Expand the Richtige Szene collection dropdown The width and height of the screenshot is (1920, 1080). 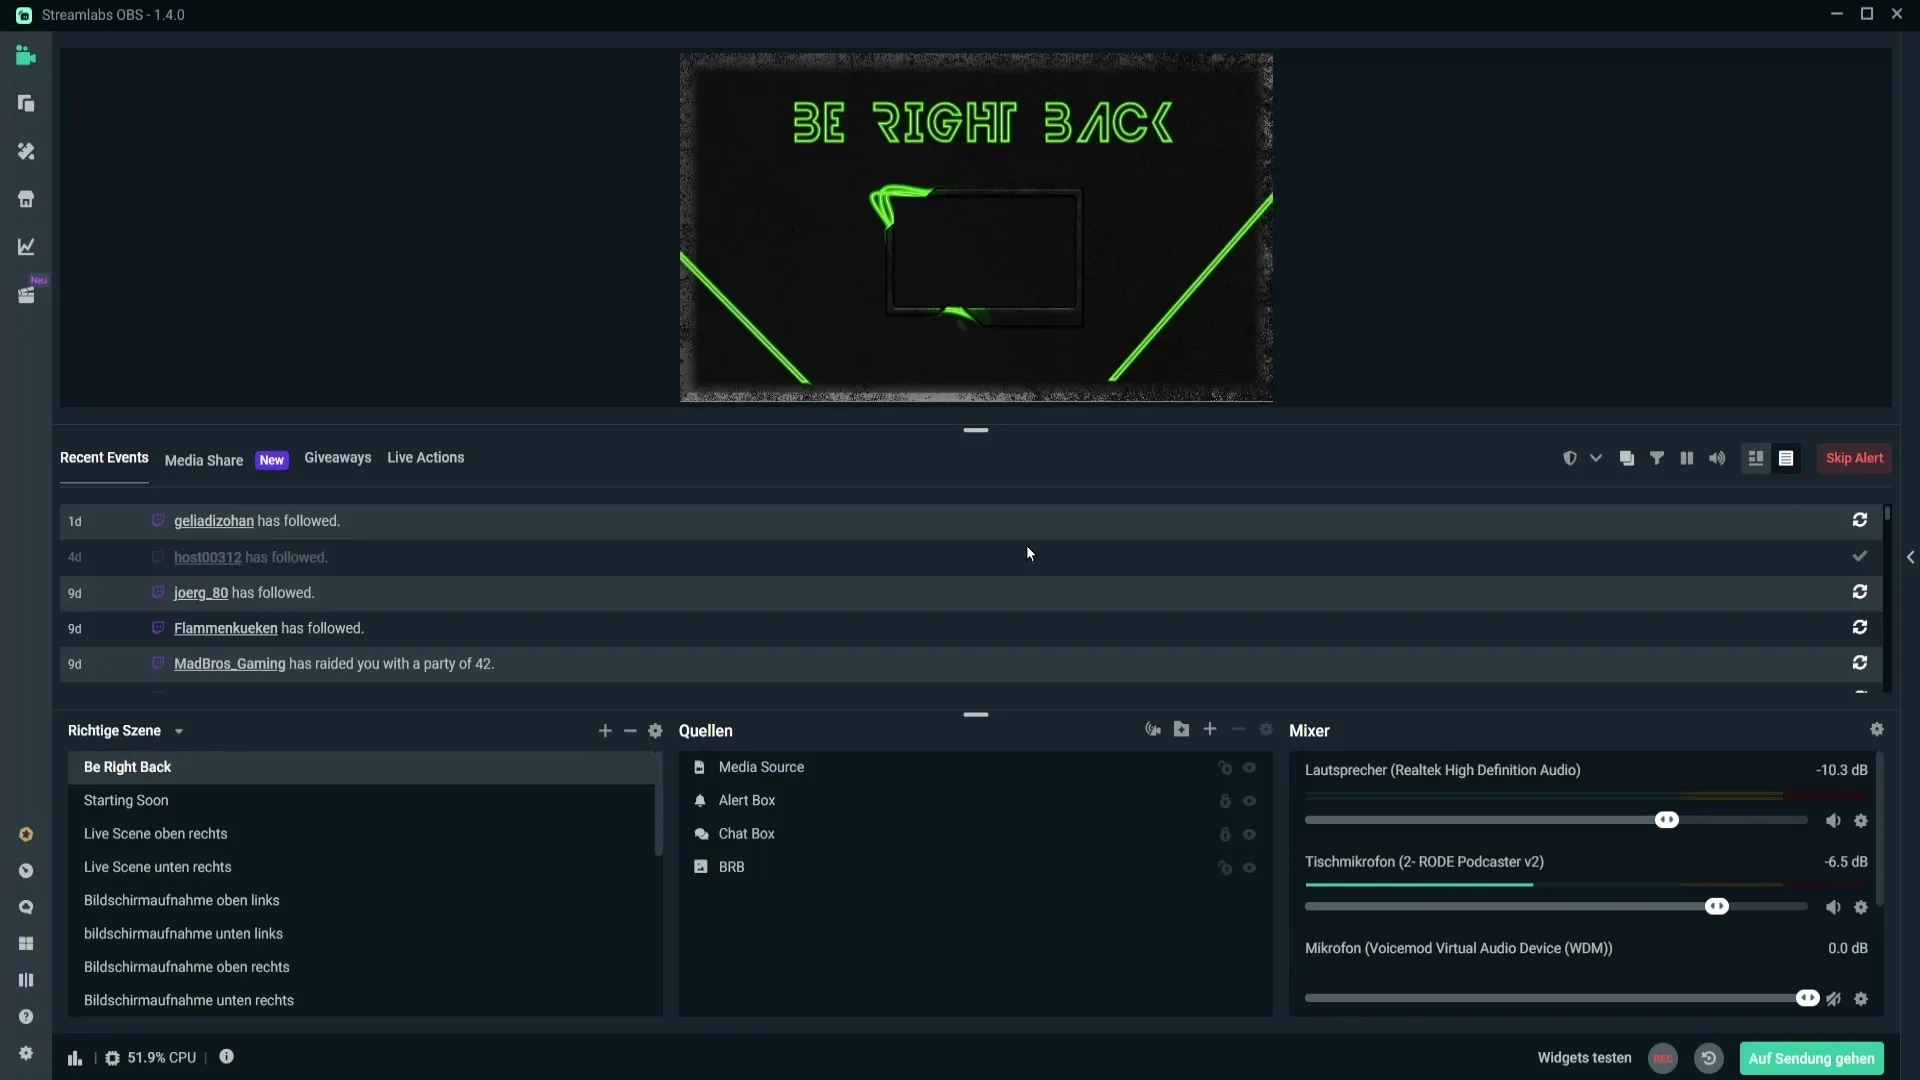click(x=179, y=732)
